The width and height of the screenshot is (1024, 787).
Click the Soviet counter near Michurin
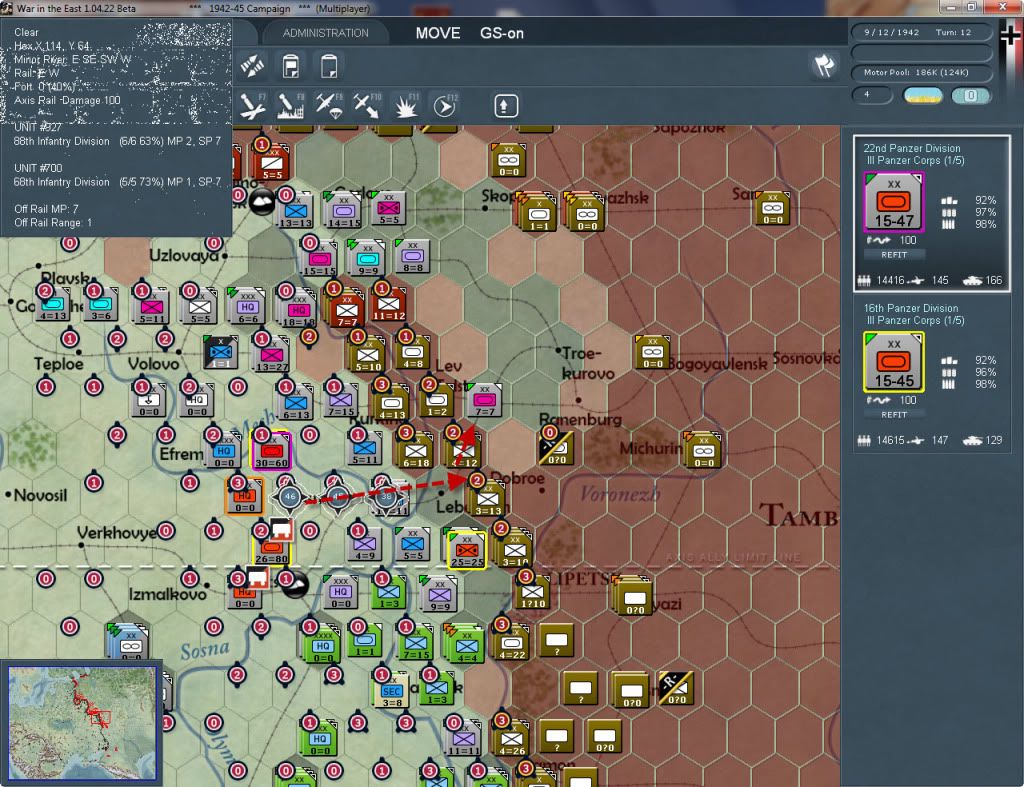pos(703,451)
